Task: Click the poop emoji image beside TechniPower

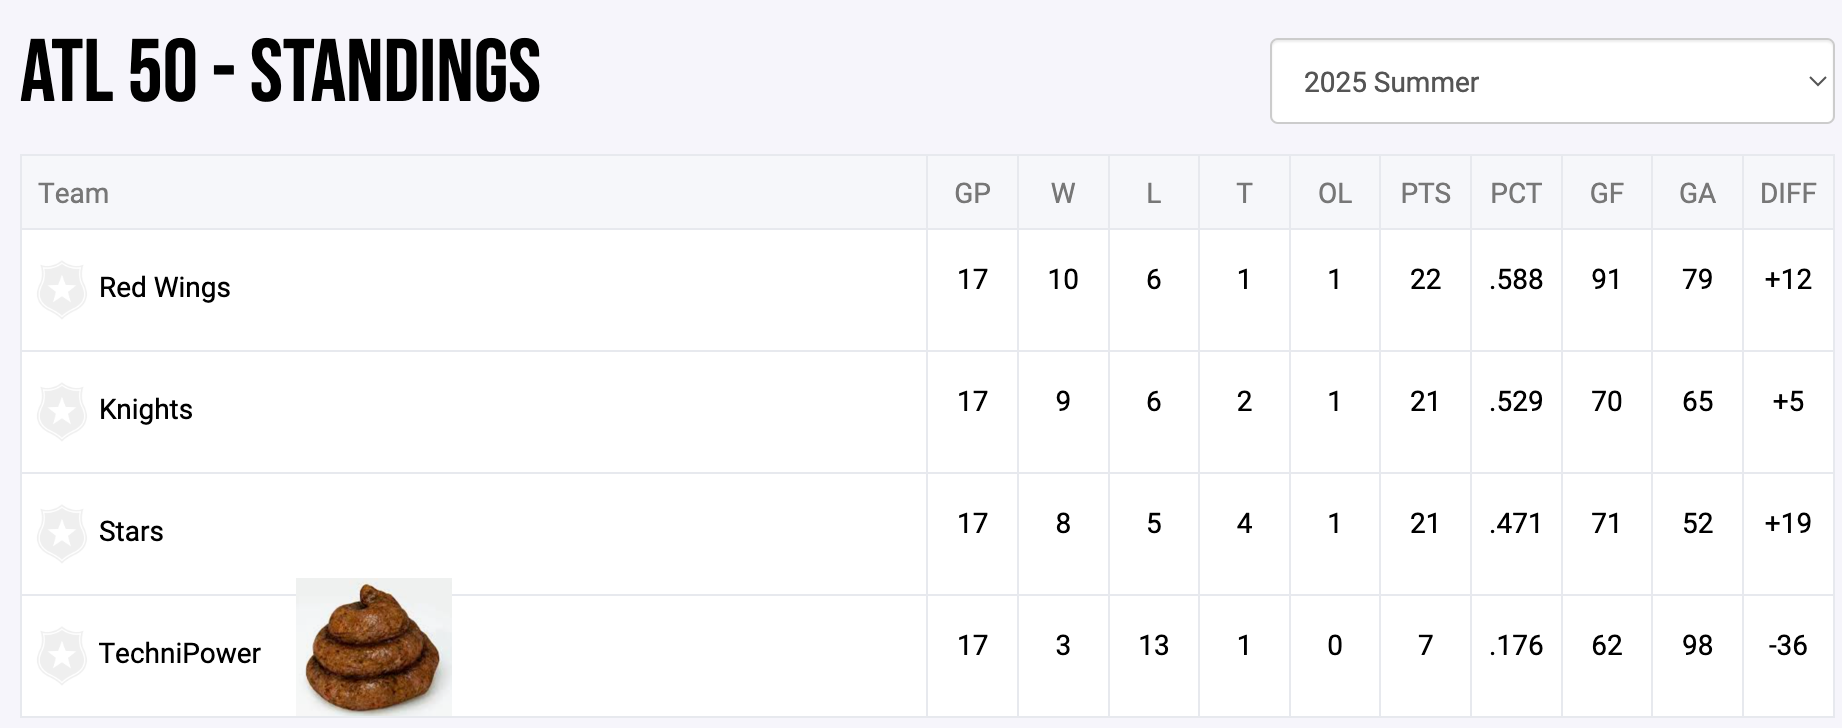Action: tap(374, 646)
